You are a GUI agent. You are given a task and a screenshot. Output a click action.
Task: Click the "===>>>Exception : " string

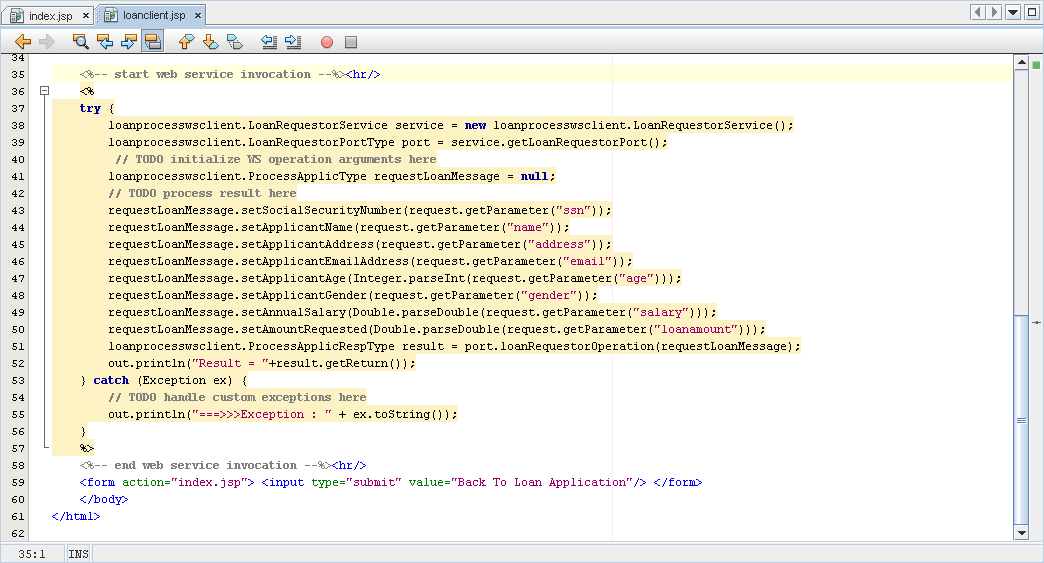pyautogui.click(x=262, y=414)
